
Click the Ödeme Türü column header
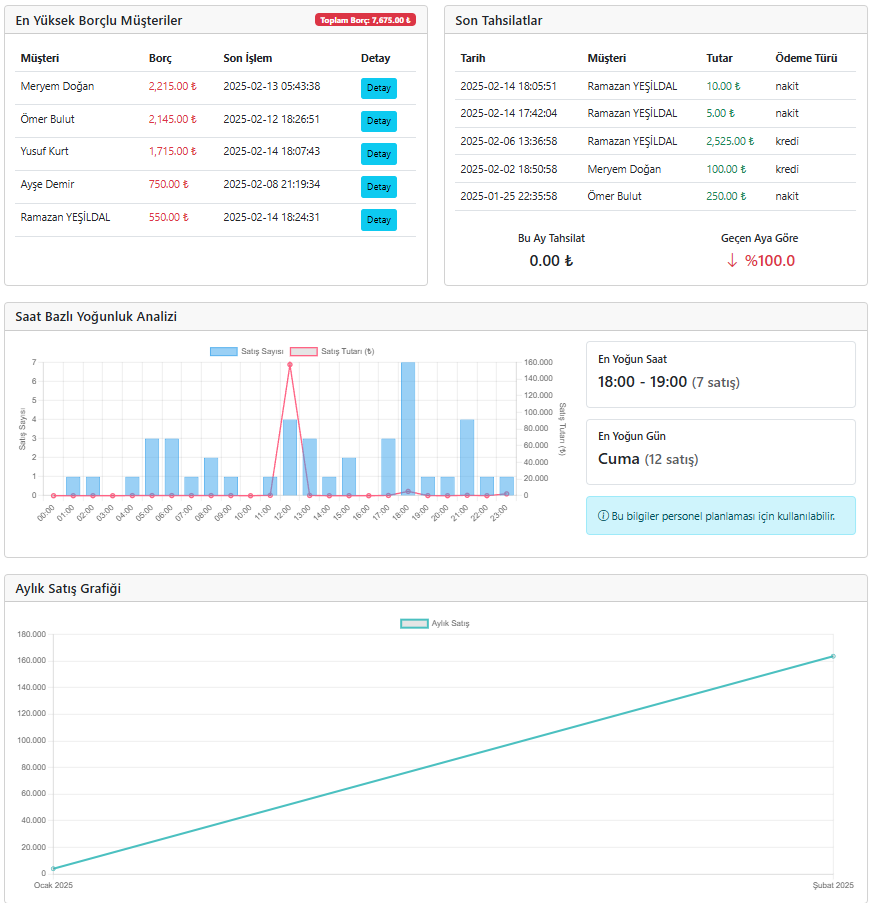point(806,58)
